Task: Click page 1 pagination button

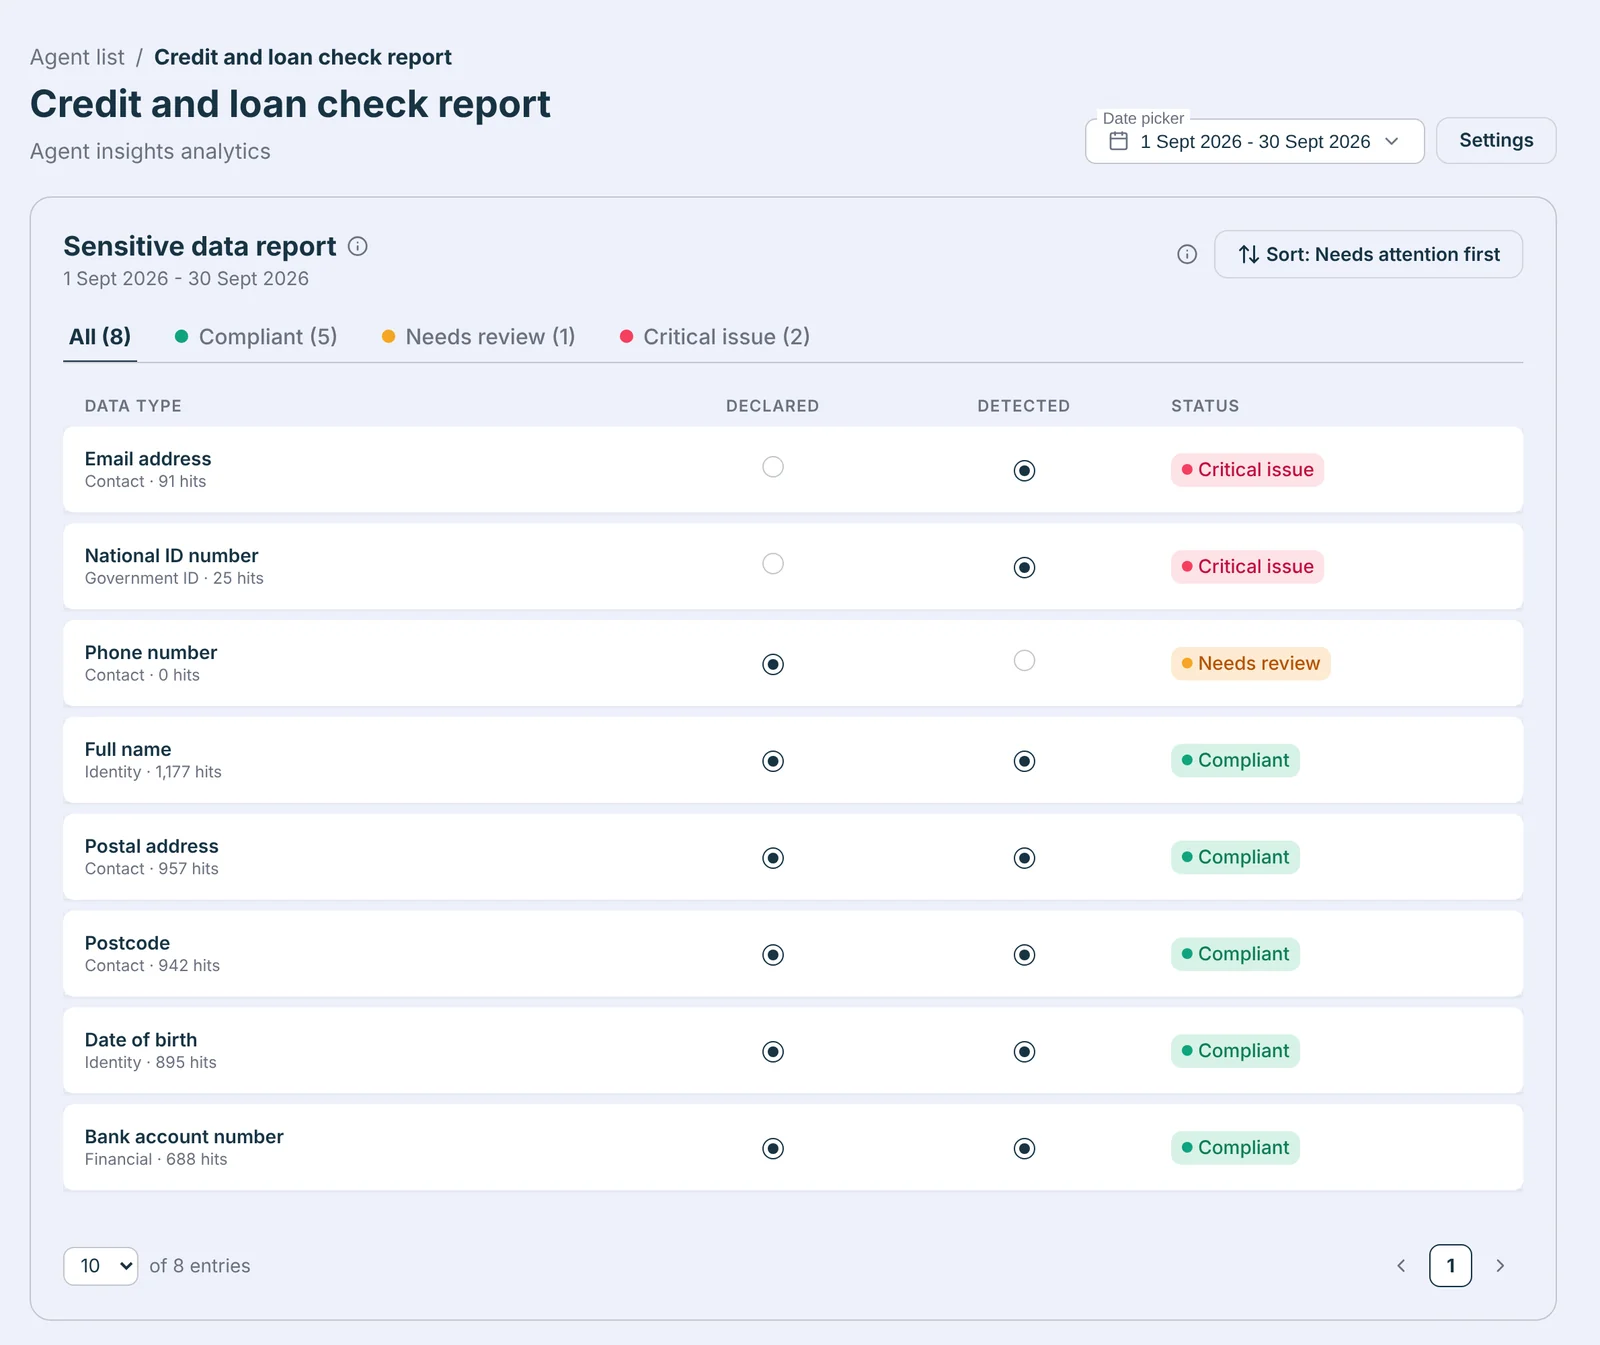Action: pos(1450,1266)
